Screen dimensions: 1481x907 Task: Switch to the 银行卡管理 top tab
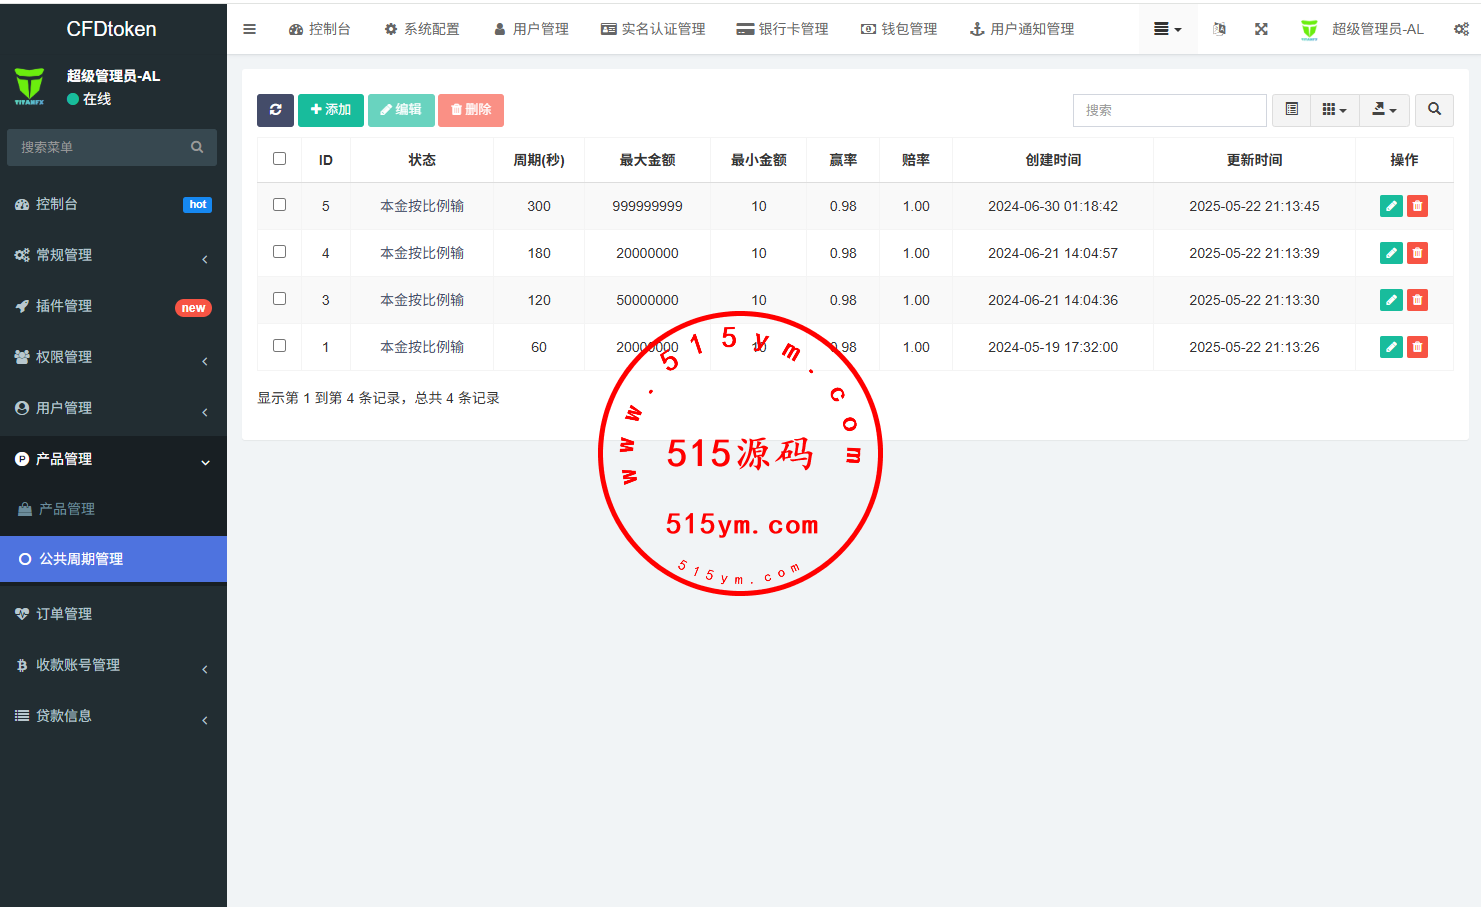tap(782, 29)
